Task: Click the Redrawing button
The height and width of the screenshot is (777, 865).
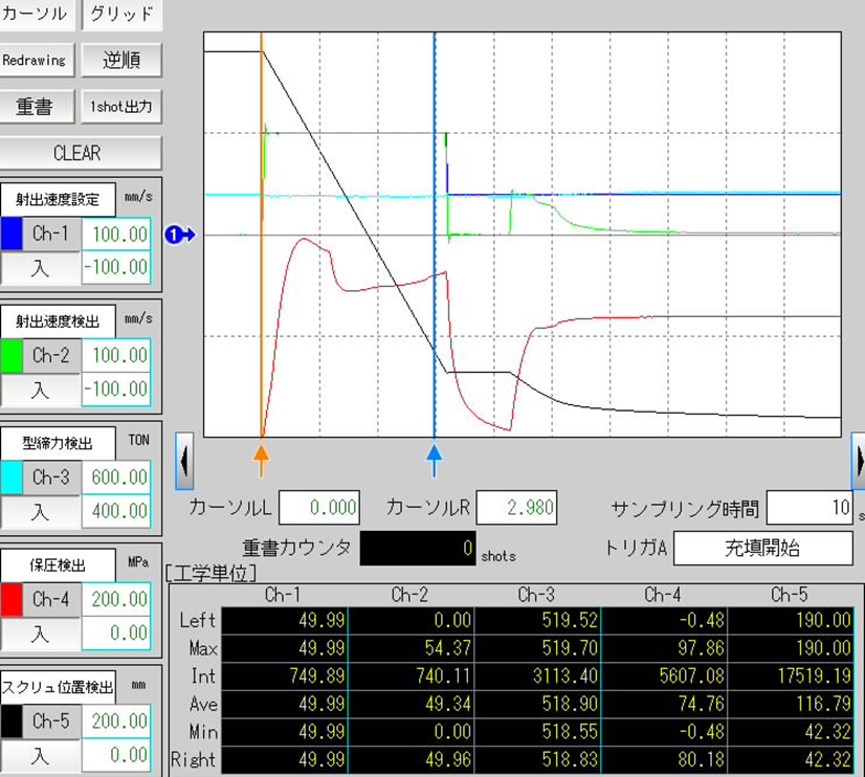Action: [36, 60]
